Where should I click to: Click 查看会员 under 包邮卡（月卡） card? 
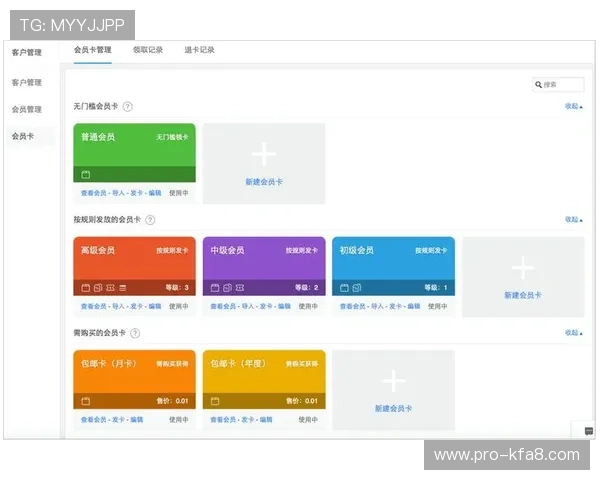94,420
